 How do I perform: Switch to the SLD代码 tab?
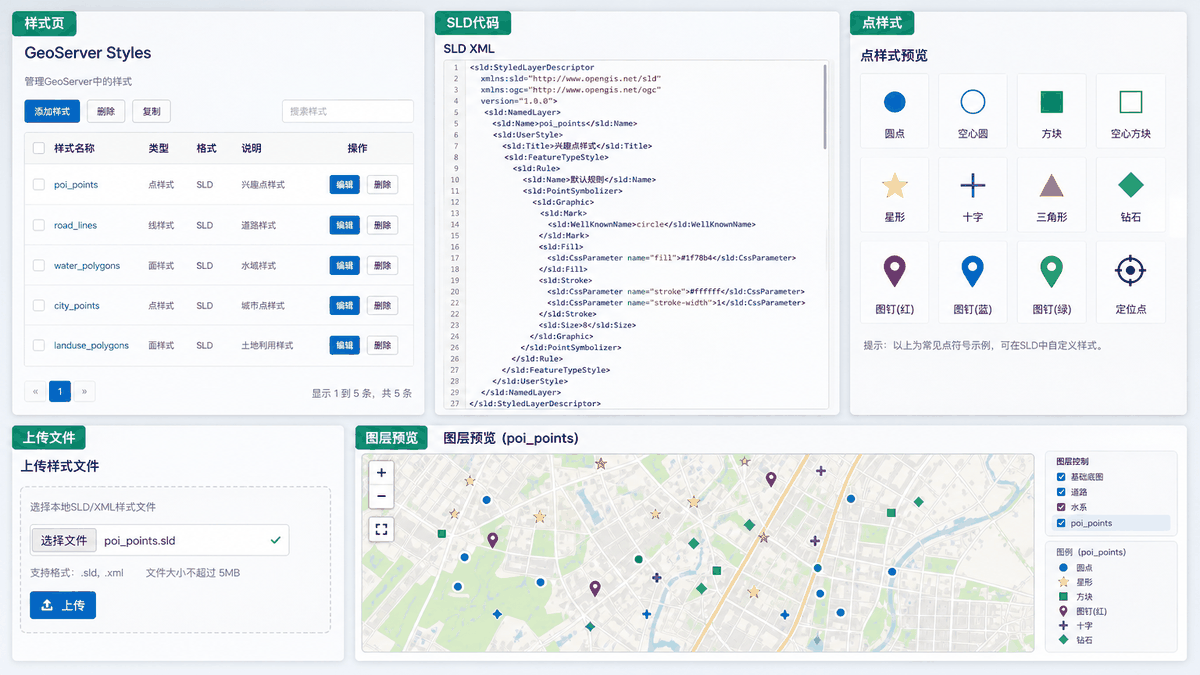(x=473, y=23)
